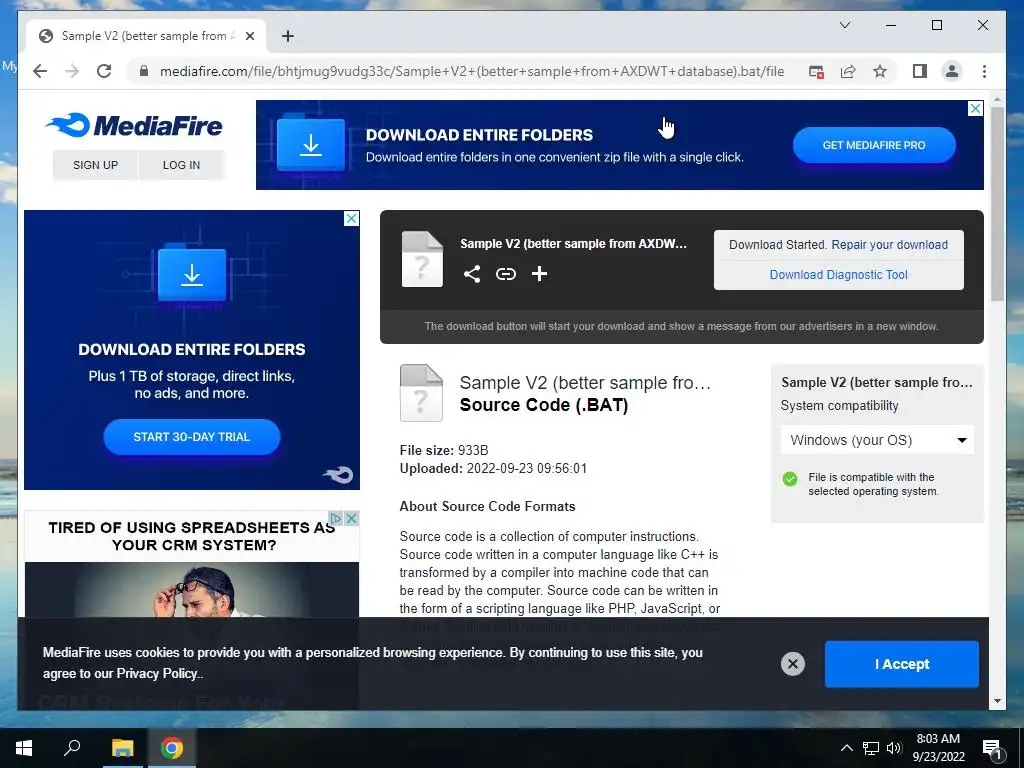The width and height of the screenshot is (1024, 768).
Task: Copy link using chain link icon
Action: [505, 274]
